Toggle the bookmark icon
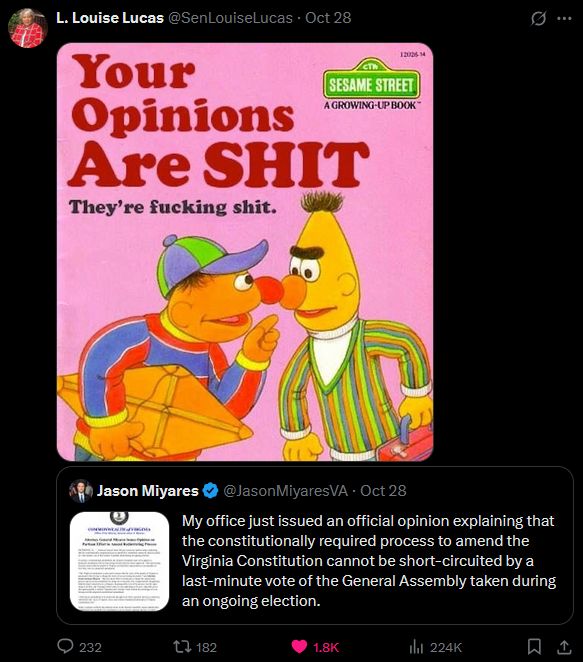The image size is (583, 662). point(534,646)
